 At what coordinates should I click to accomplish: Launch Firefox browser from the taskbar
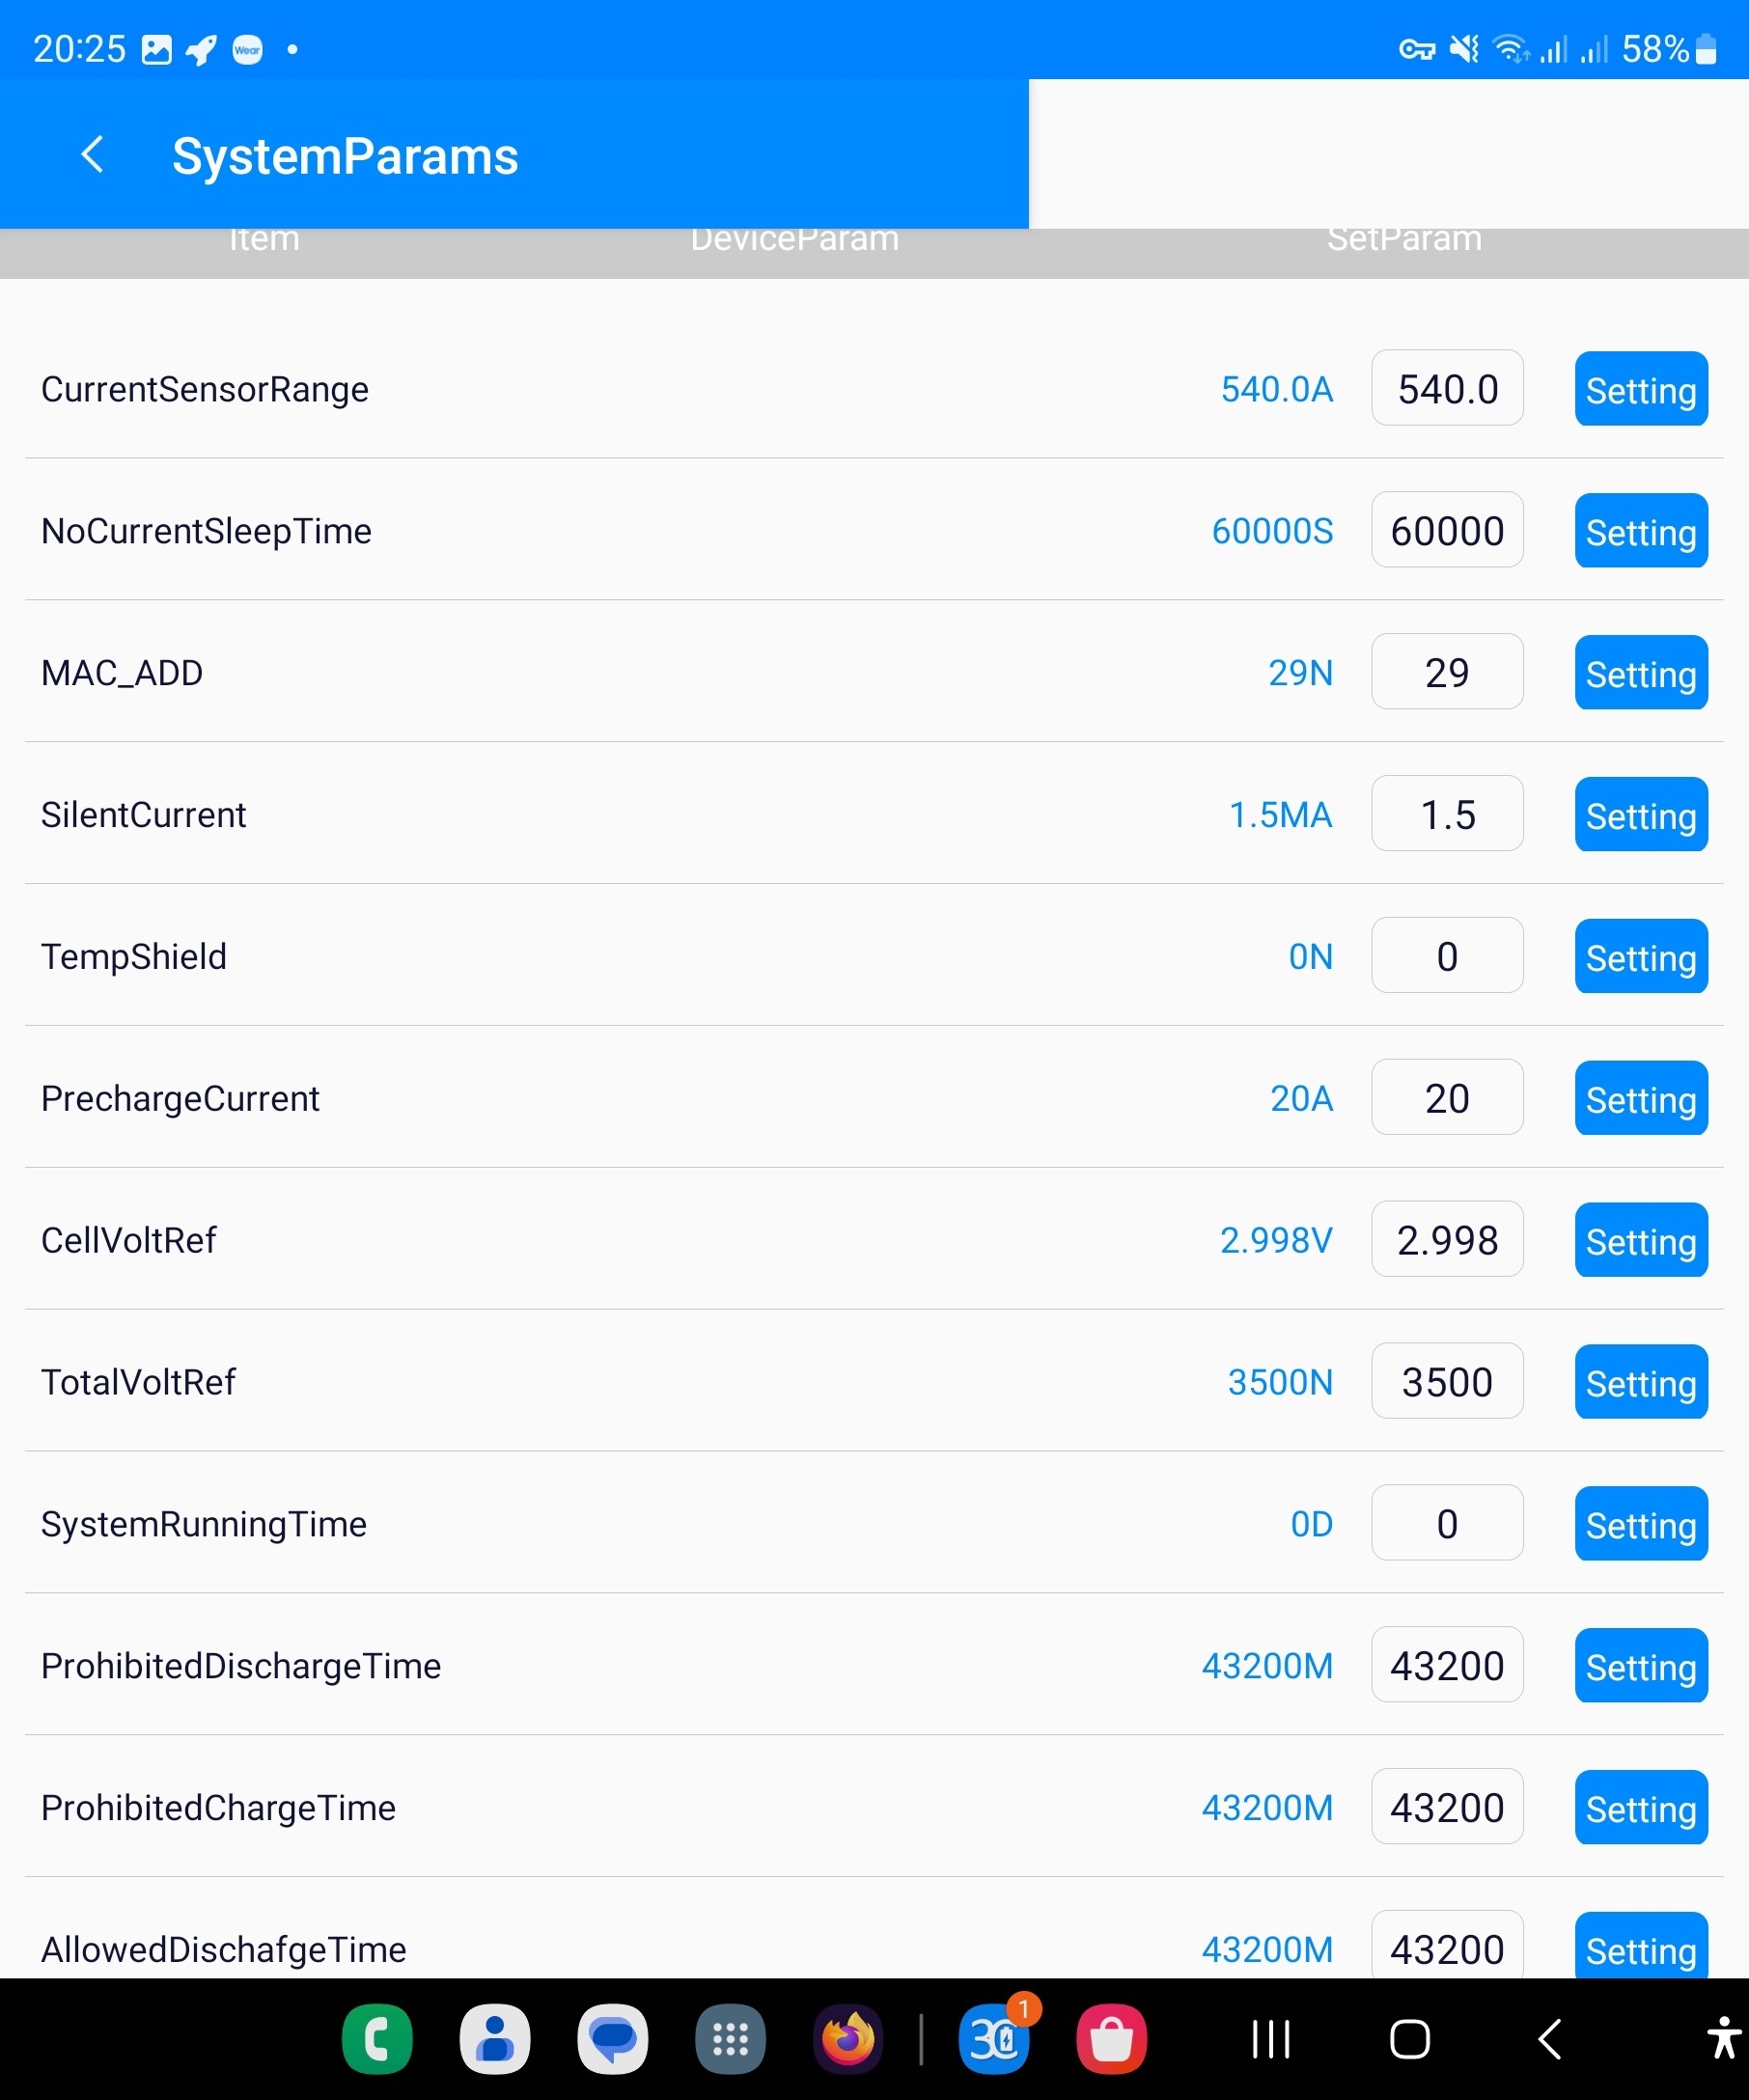pyautogui.click(x=848, y=2039)
